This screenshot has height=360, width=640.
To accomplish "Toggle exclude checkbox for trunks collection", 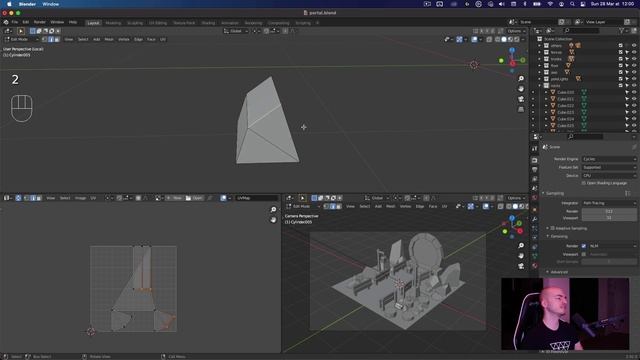I will tap(620, 59).
